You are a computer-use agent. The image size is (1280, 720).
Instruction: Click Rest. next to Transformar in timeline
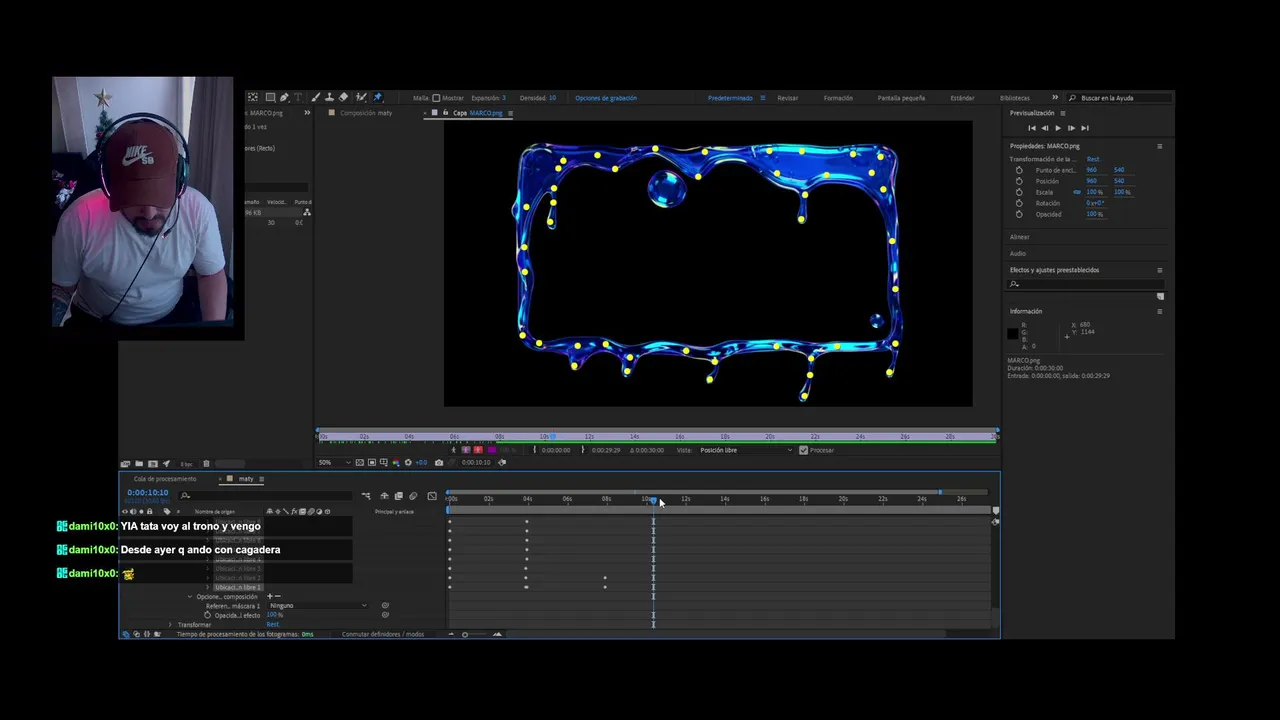pos(273,624)
